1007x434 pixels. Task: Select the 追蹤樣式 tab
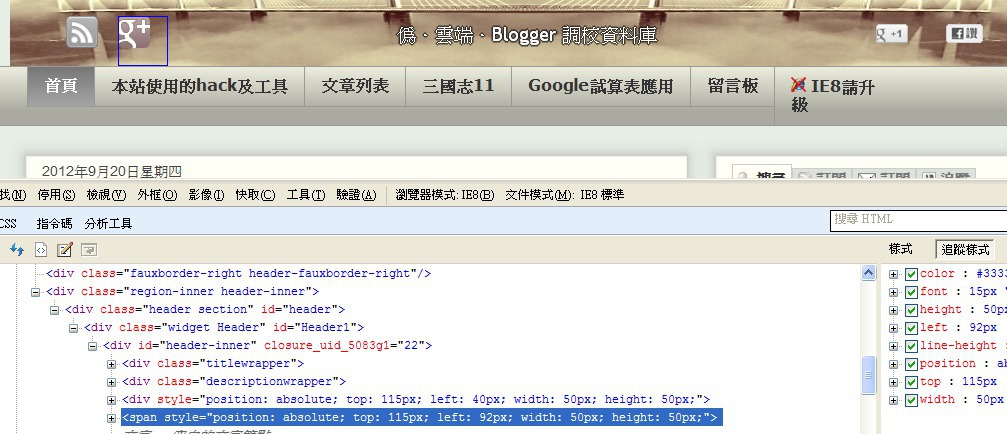(965, 250)
